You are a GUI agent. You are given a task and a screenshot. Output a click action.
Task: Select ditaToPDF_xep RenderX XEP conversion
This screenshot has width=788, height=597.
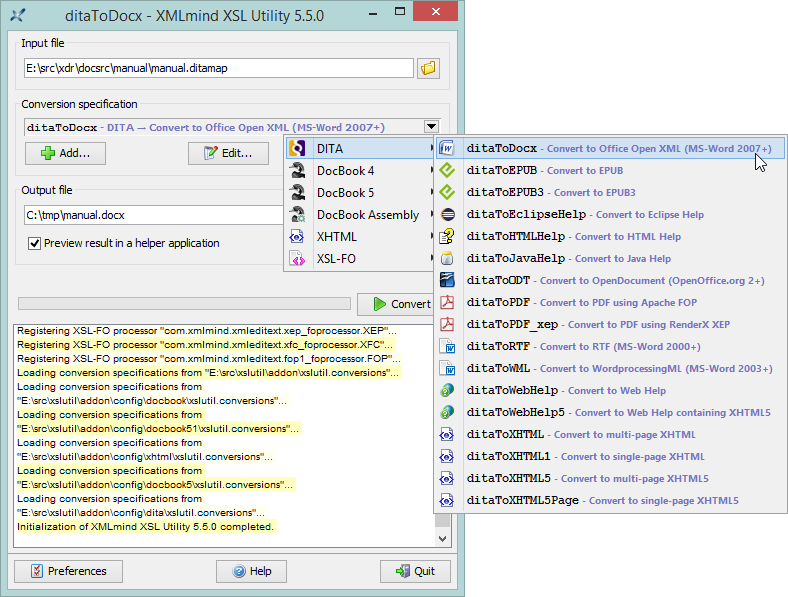610,325
